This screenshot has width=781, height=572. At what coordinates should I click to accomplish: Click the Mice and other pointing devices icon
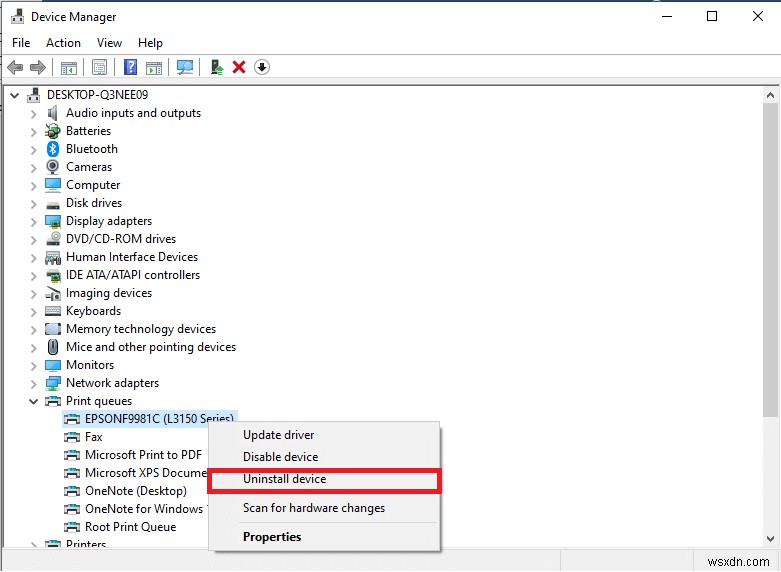(53, 347)
